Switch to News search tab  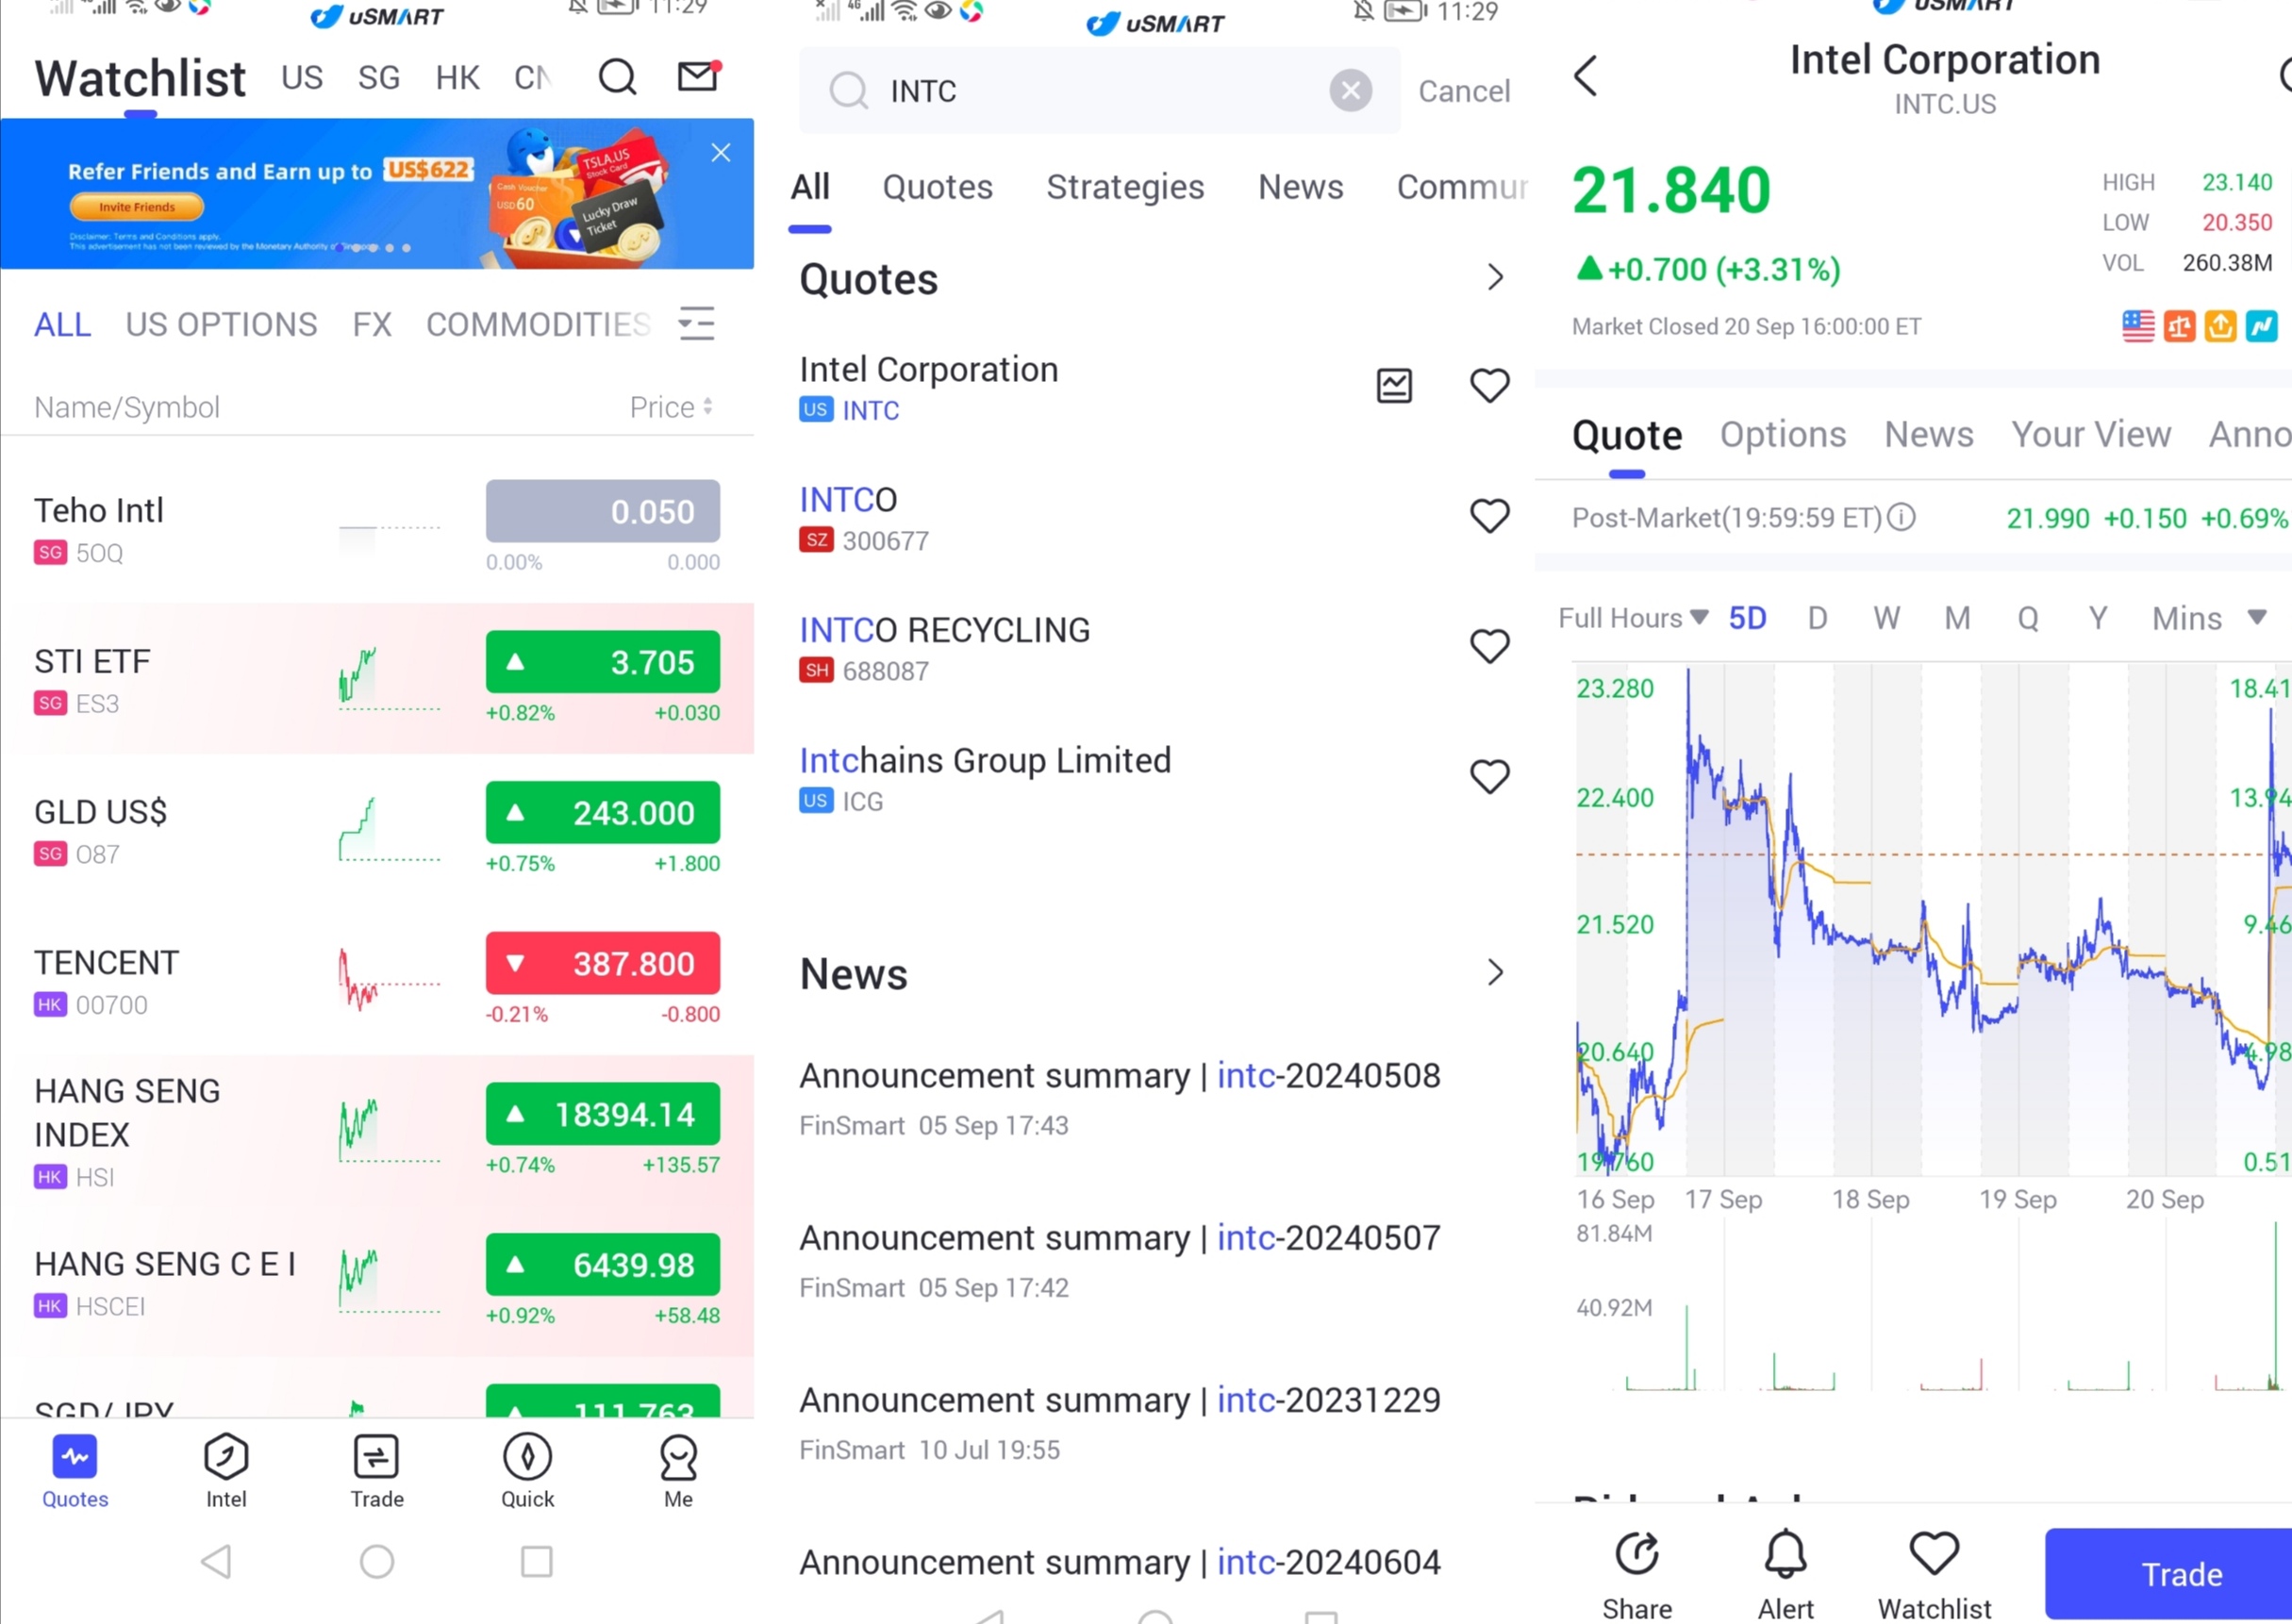[1300, 187]
